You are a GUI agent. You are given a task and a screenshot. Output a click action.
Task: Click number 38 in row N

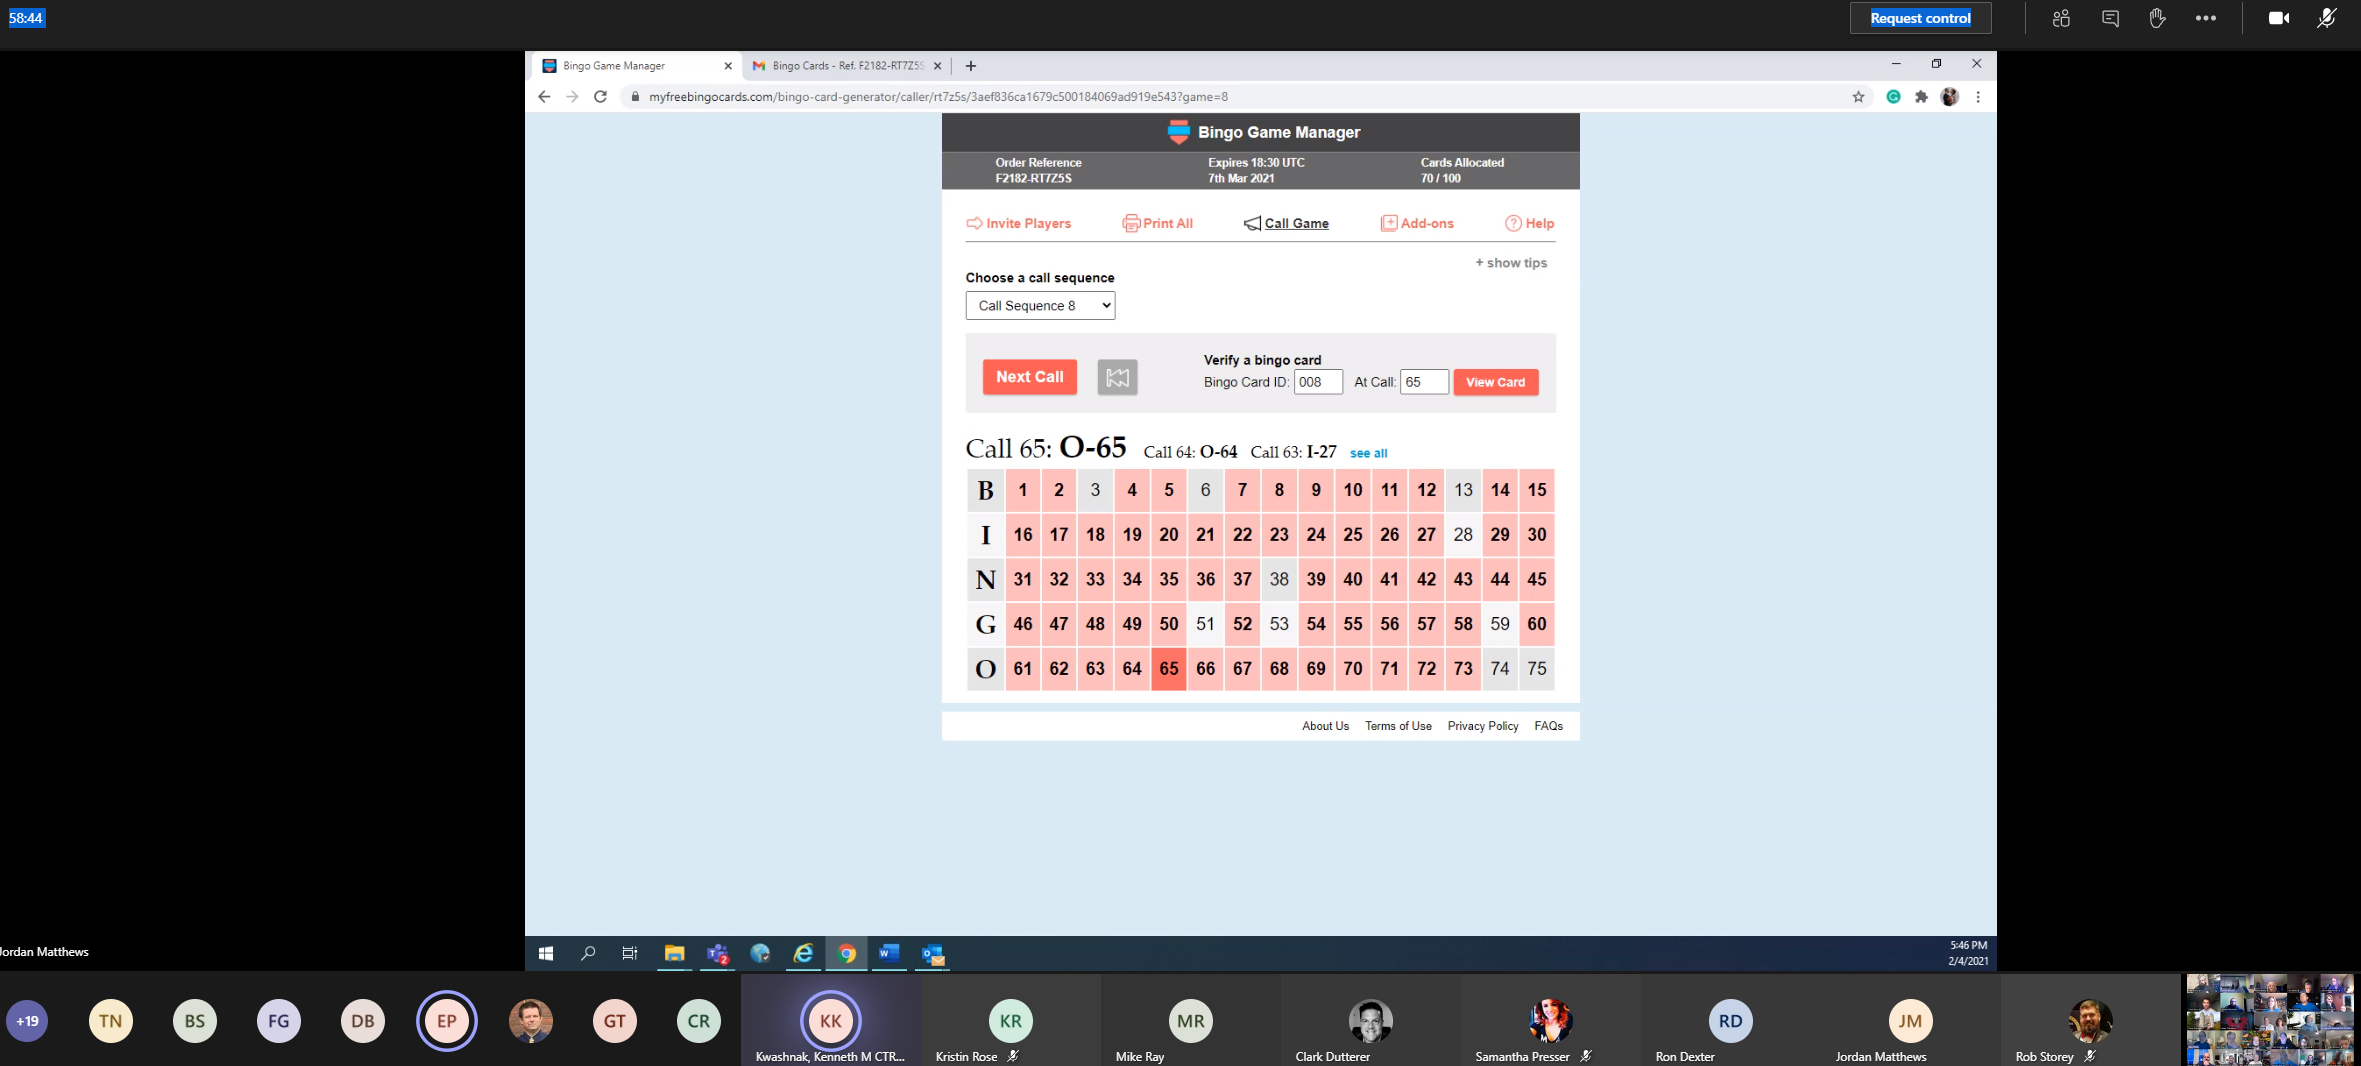pos(1279,579)
